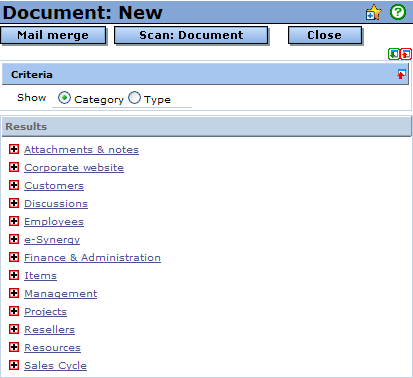
Task: Click the green expand all sections icon
Action: tap(394, 54)
